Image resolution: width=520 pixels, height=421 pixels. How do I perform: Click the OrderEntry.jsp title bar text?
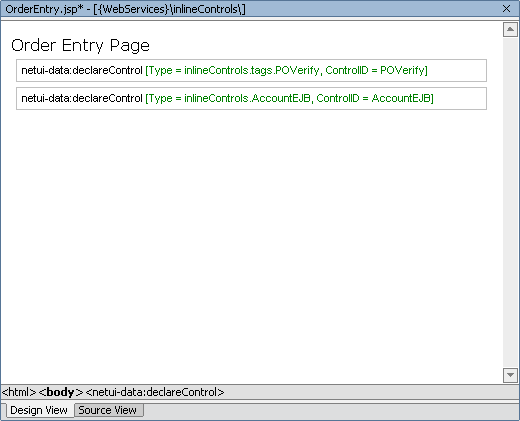click(x=125, y=9)
